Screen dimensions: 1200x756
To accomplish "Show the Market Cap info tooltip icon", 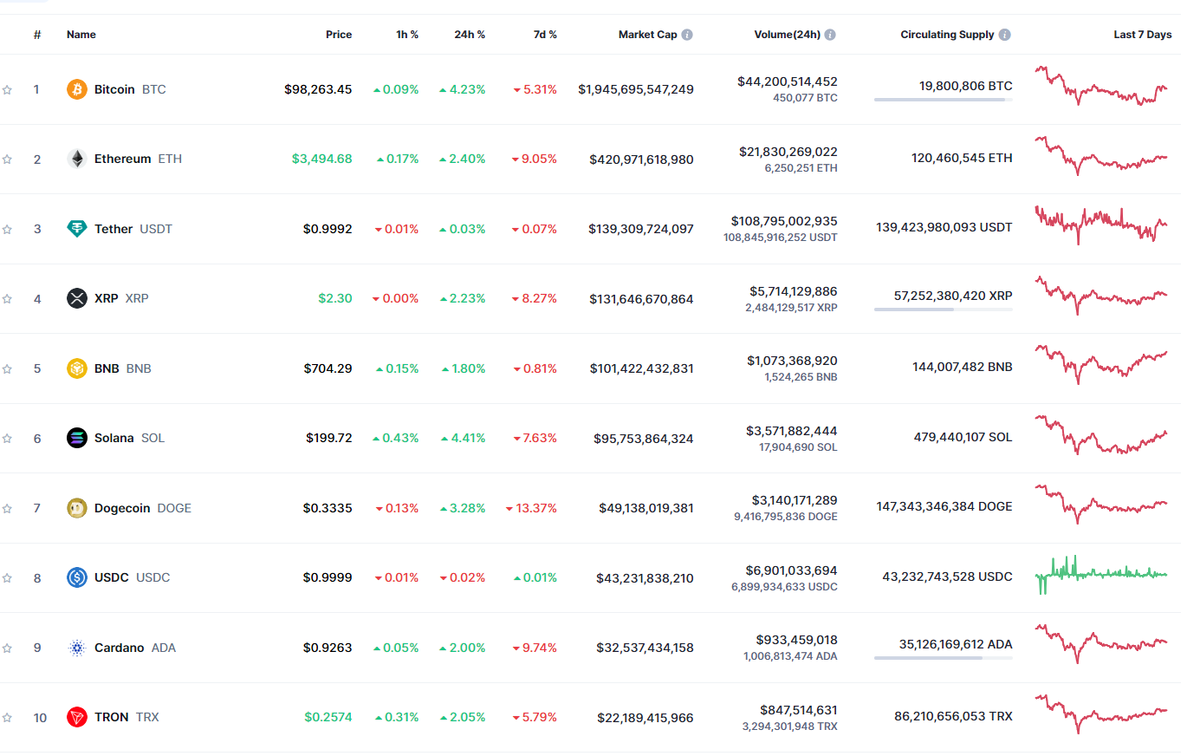I will [687, 34].
